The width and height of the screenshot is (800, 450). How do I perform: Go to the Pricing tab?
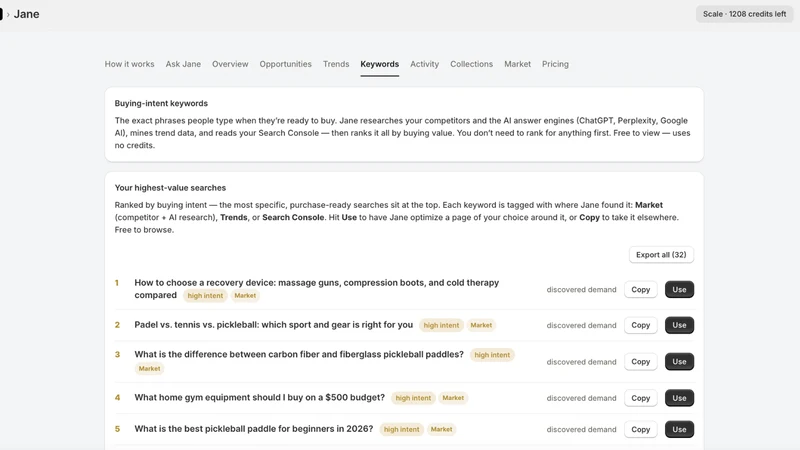tap(555, 64)
